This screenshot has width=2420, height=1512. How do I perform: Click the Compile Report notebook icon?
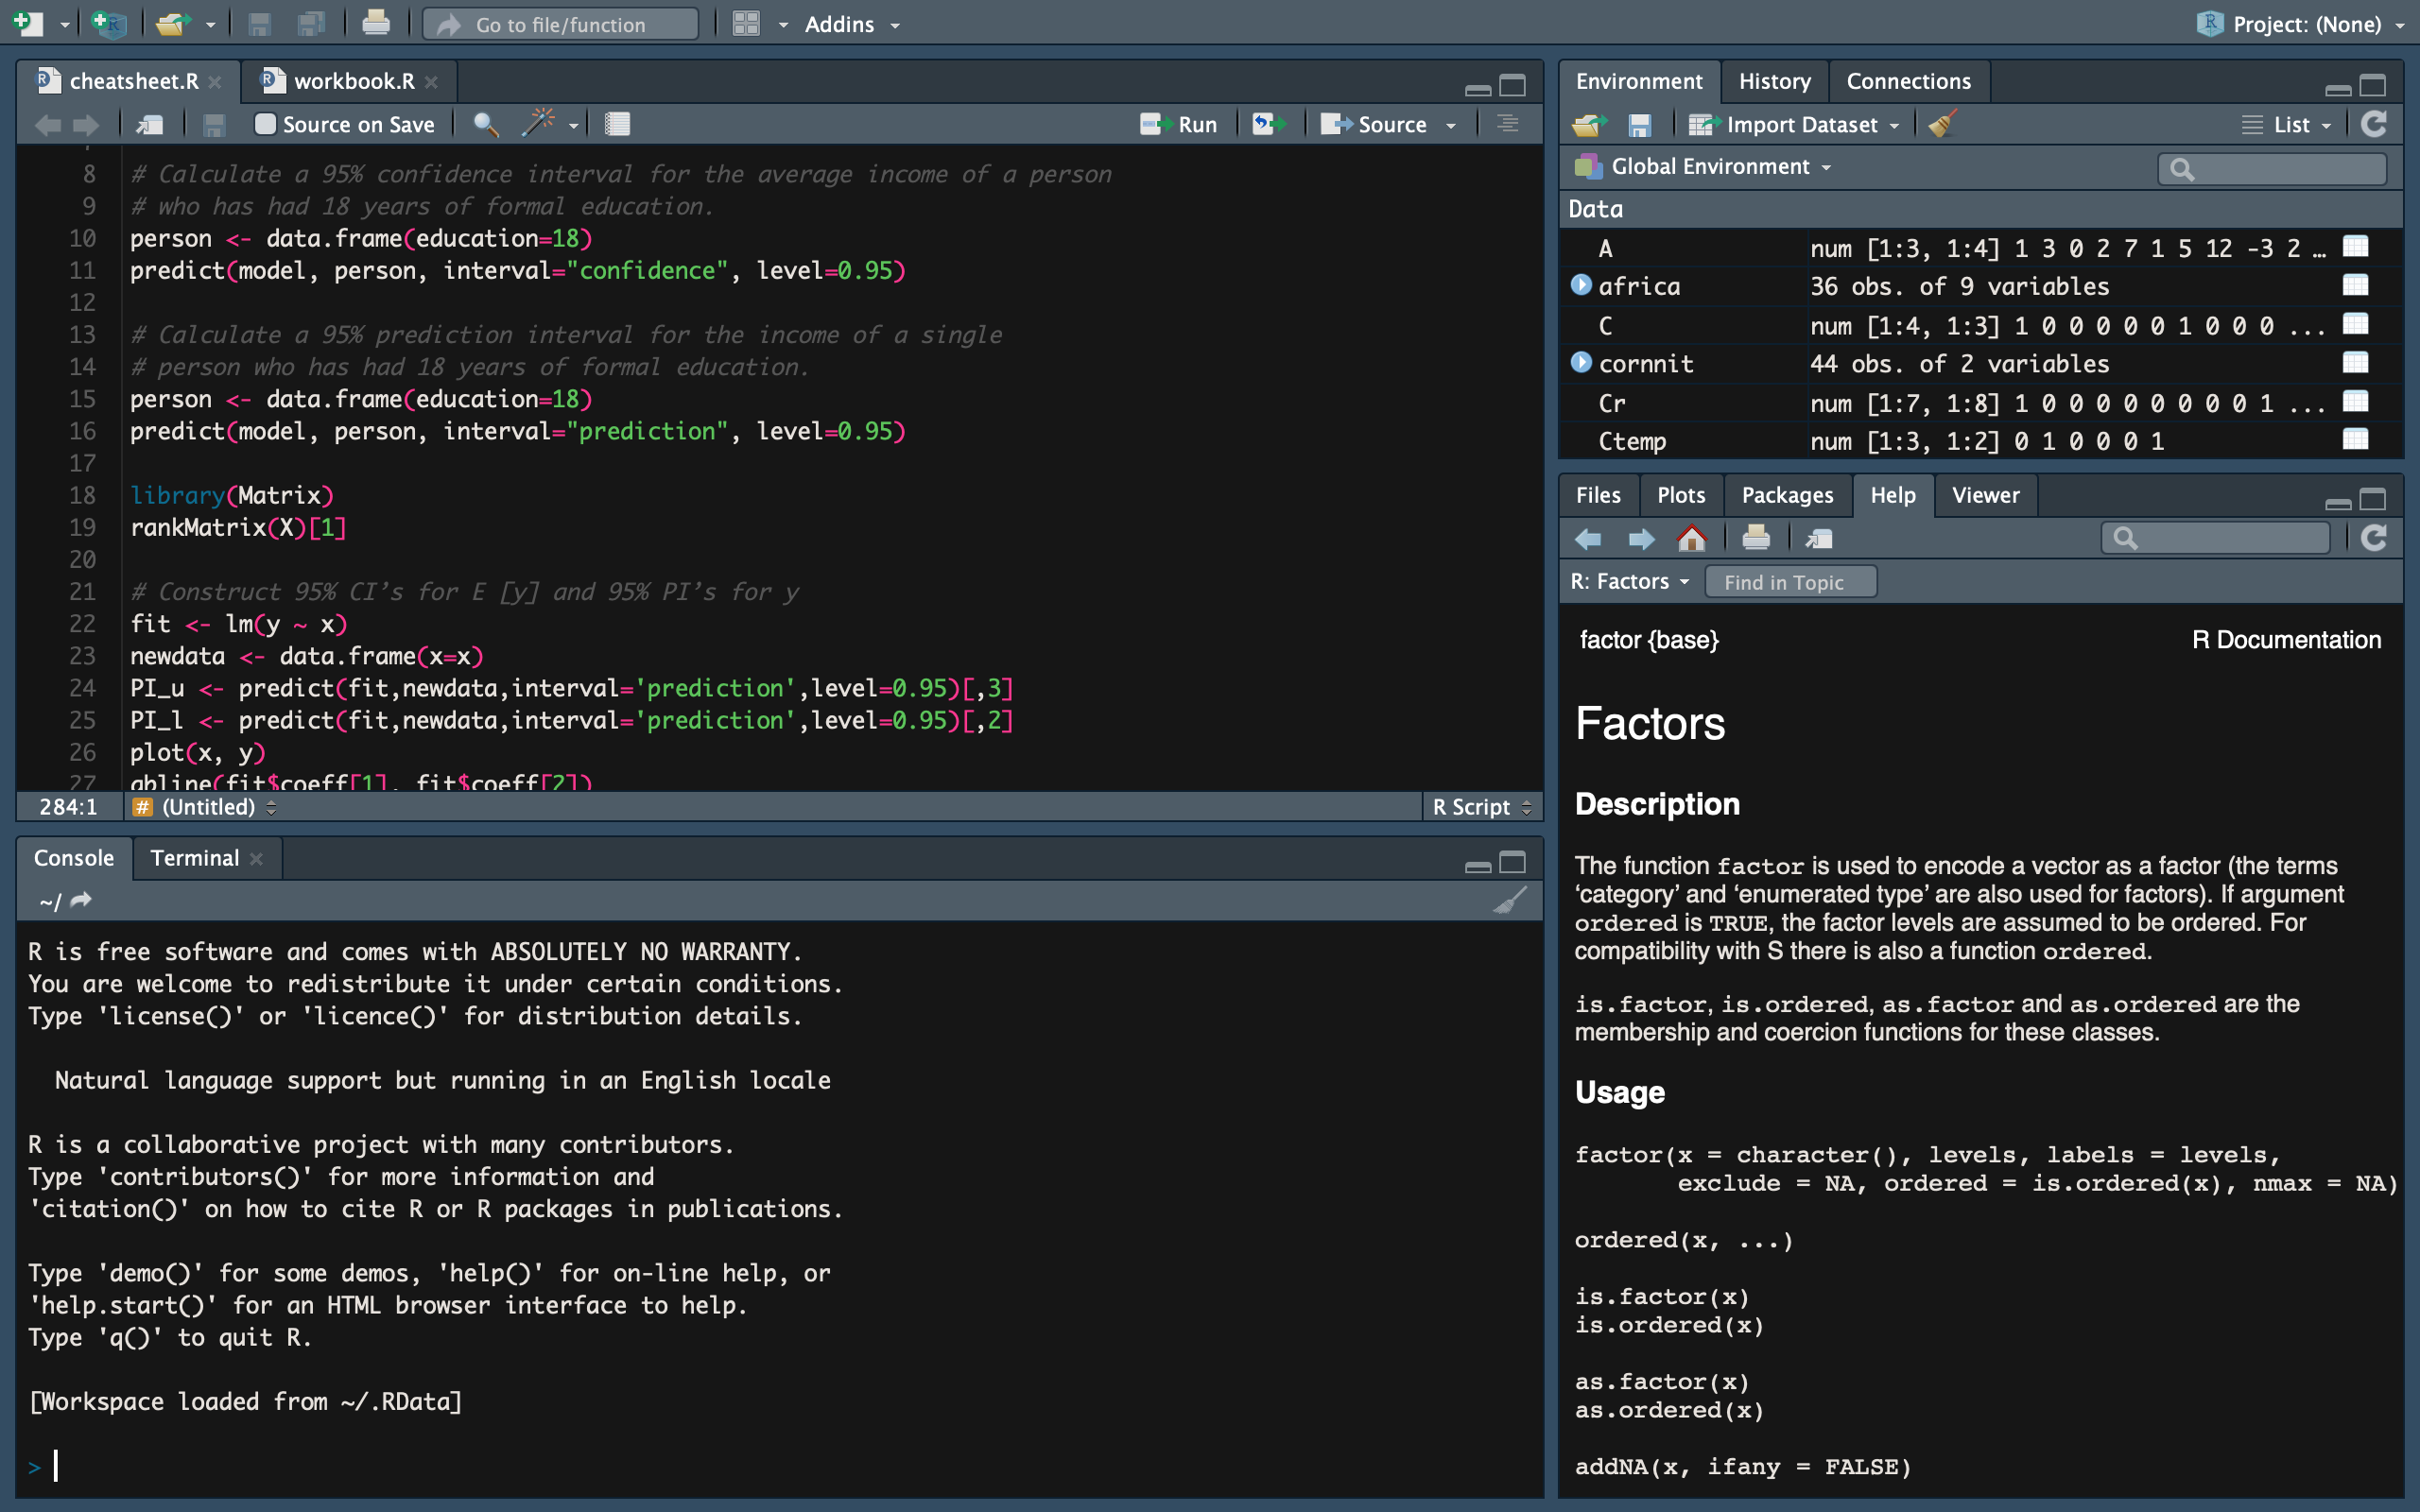click(617, 124)
